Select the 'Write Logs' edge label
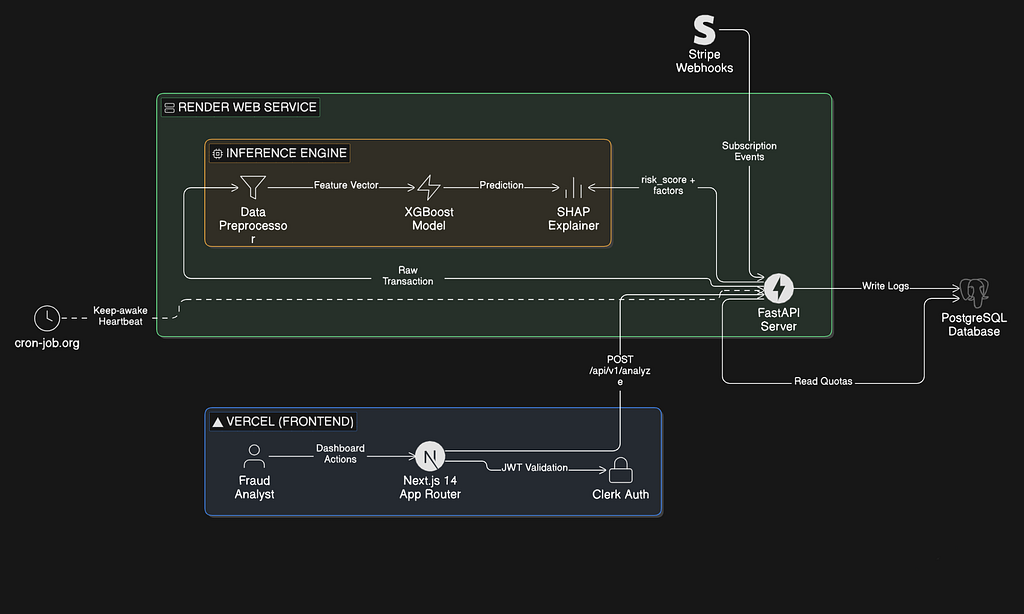The width and height of the screenshot is (1024, 614). click(885, 286)
